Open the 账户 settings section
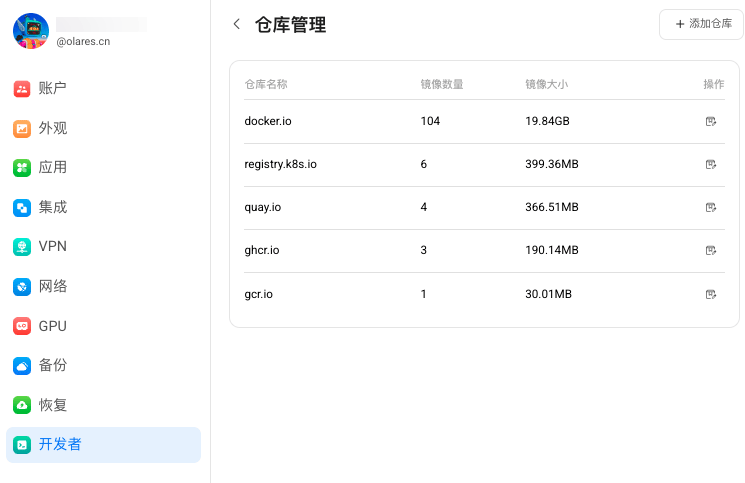Viewport: 745px width, 483px height. pyautogui.click(x=52, y=88)
